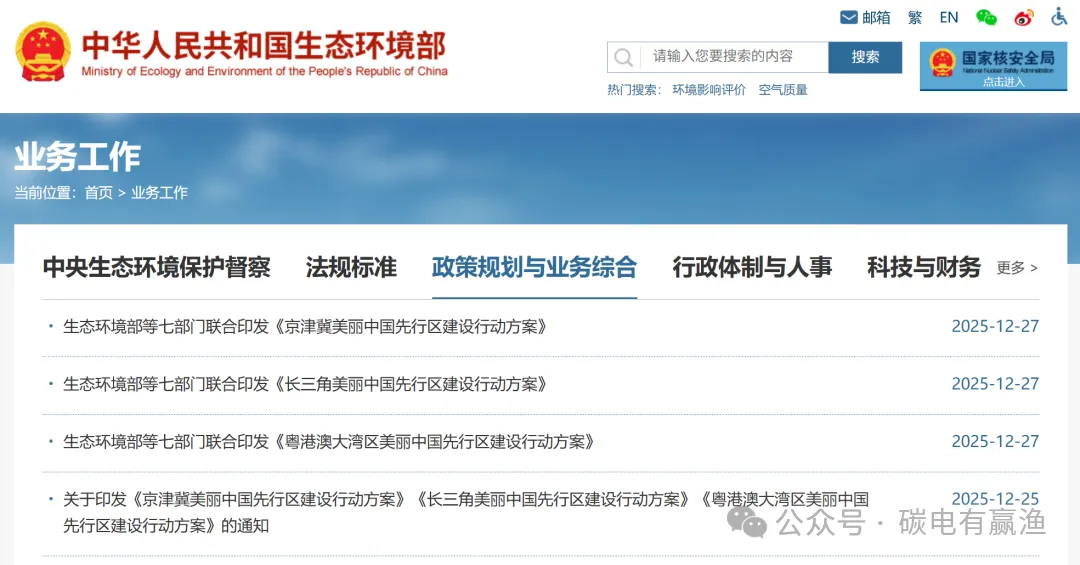Click the magnifier icon in the search box
This screenshot has width=1080, height=565.
(623, 57)
